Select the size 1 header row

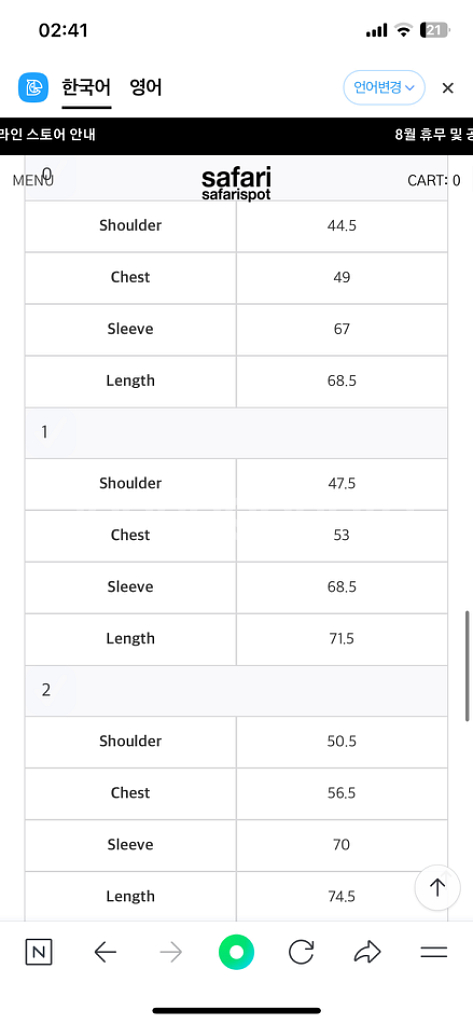pos(236,433)
